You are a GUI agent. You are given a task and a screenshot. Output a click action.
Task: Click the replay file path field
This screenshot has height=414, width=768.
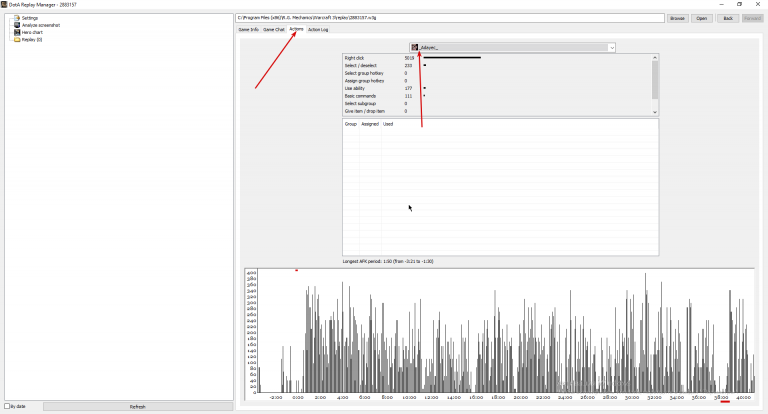(450, 18)
